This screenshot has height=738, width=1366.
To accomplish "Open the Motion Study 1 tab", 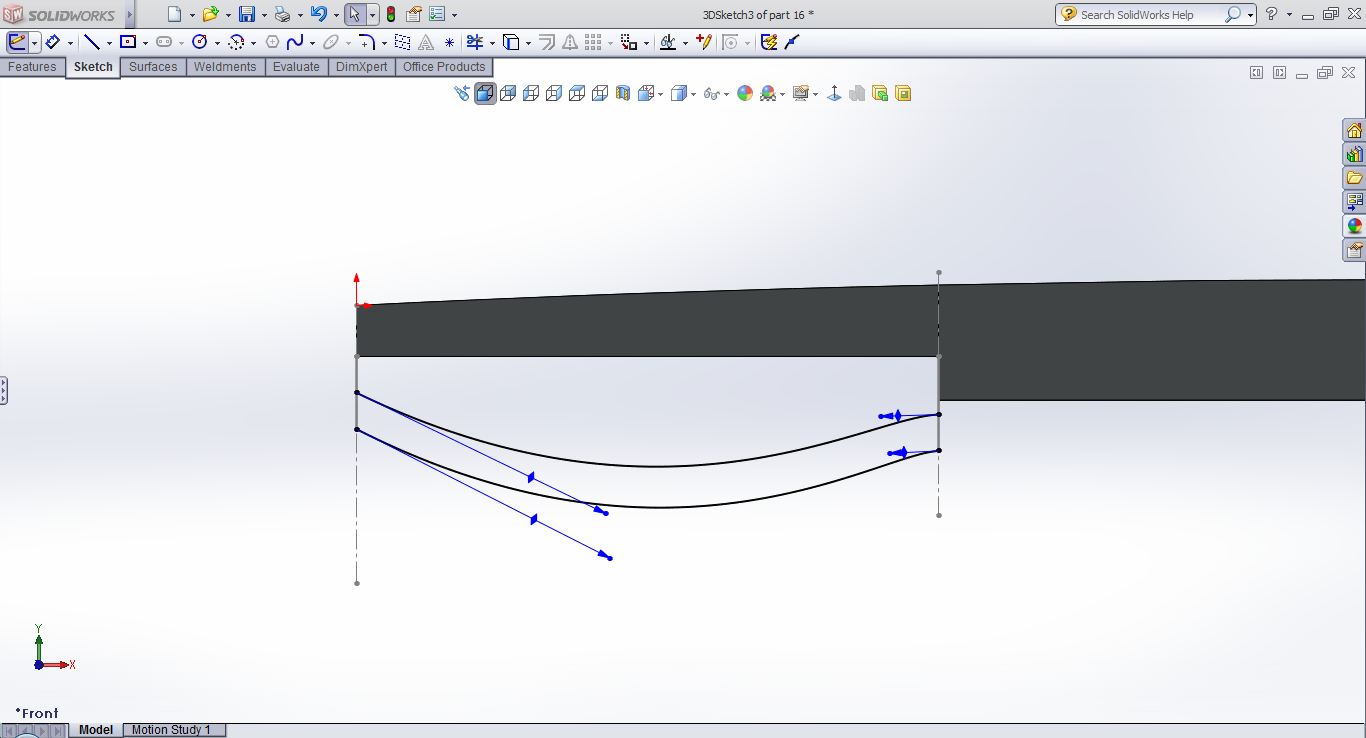I will (171, 730).
